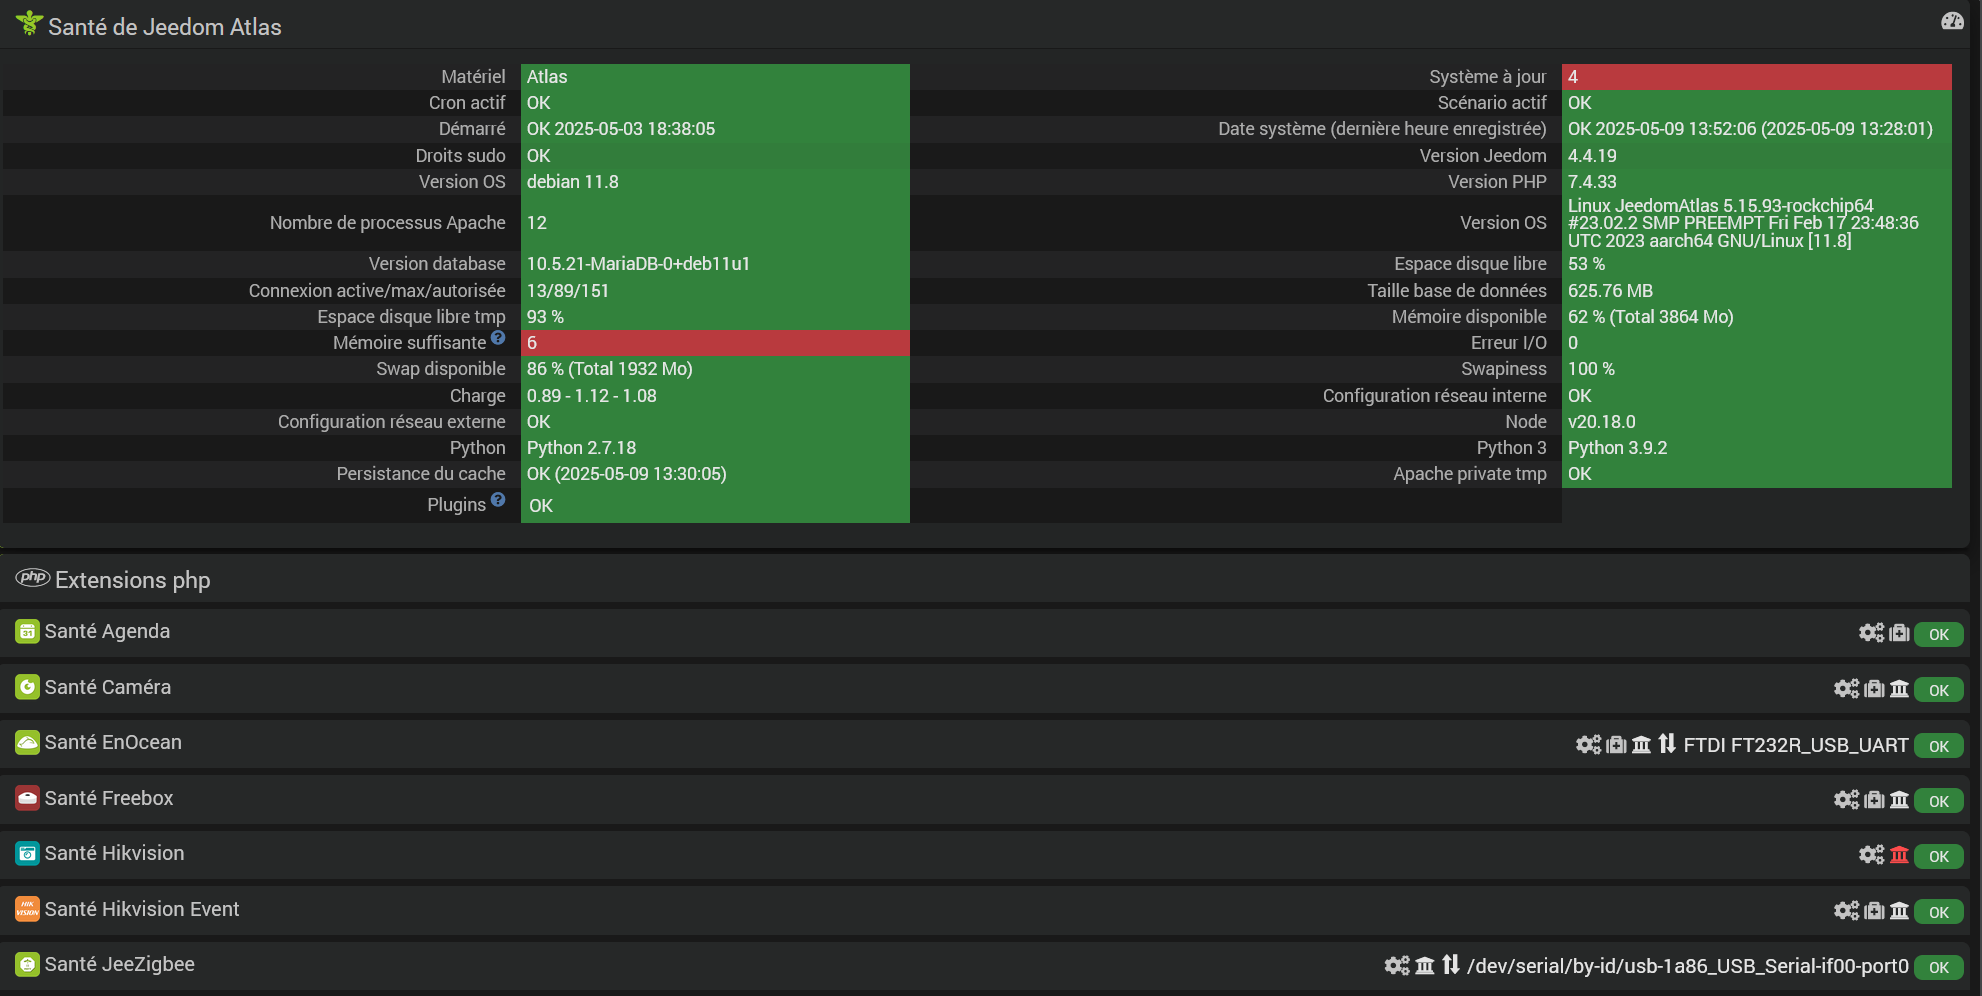
Task: Click the OK badge for Santé Freebox
Action: 1939,801
